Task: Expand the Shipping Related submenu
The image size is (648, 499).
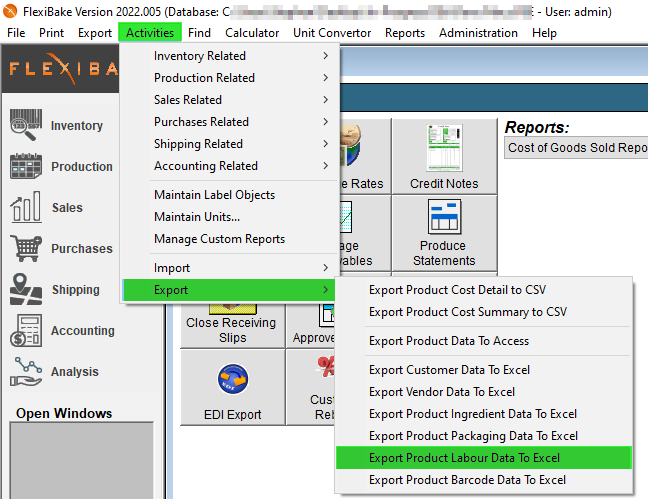Action: point(231,143)
